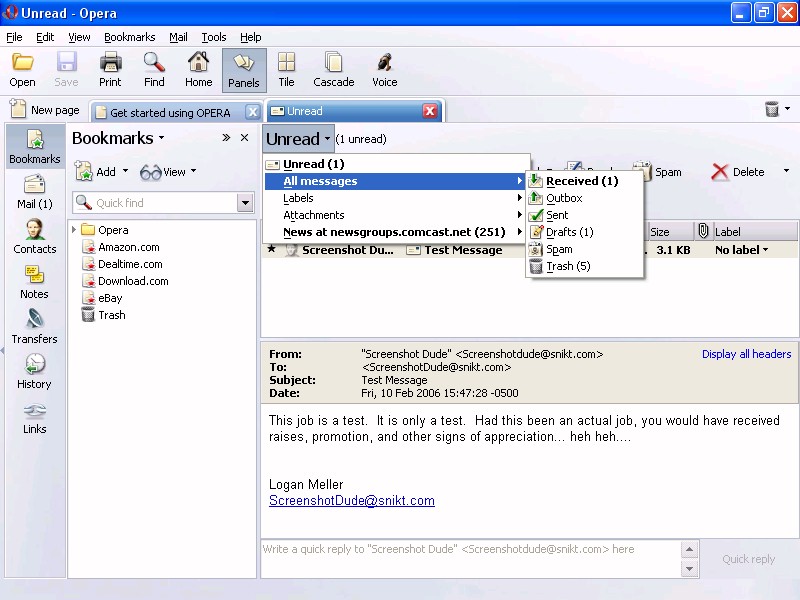Open the Quick find dropdown arrow

click(245, 203)
